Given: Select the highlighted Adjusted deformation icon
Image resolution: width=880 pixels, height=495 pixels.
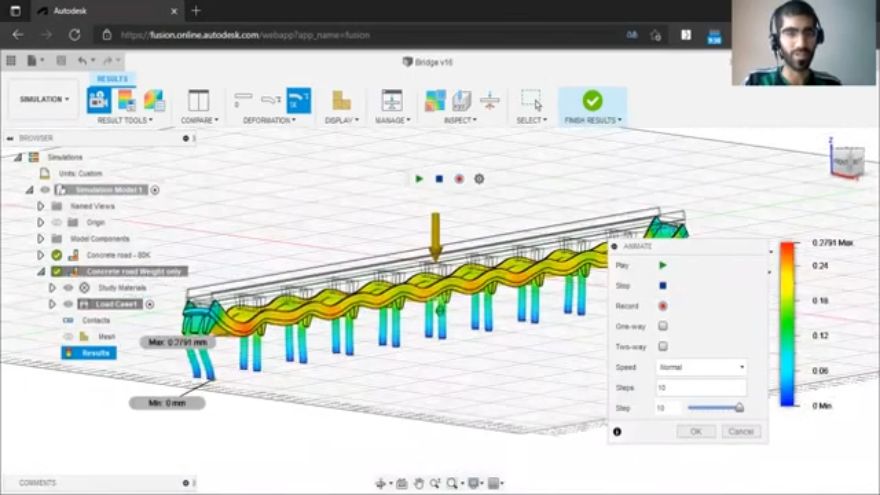Looking at the screenshot, I should (299, 100).
